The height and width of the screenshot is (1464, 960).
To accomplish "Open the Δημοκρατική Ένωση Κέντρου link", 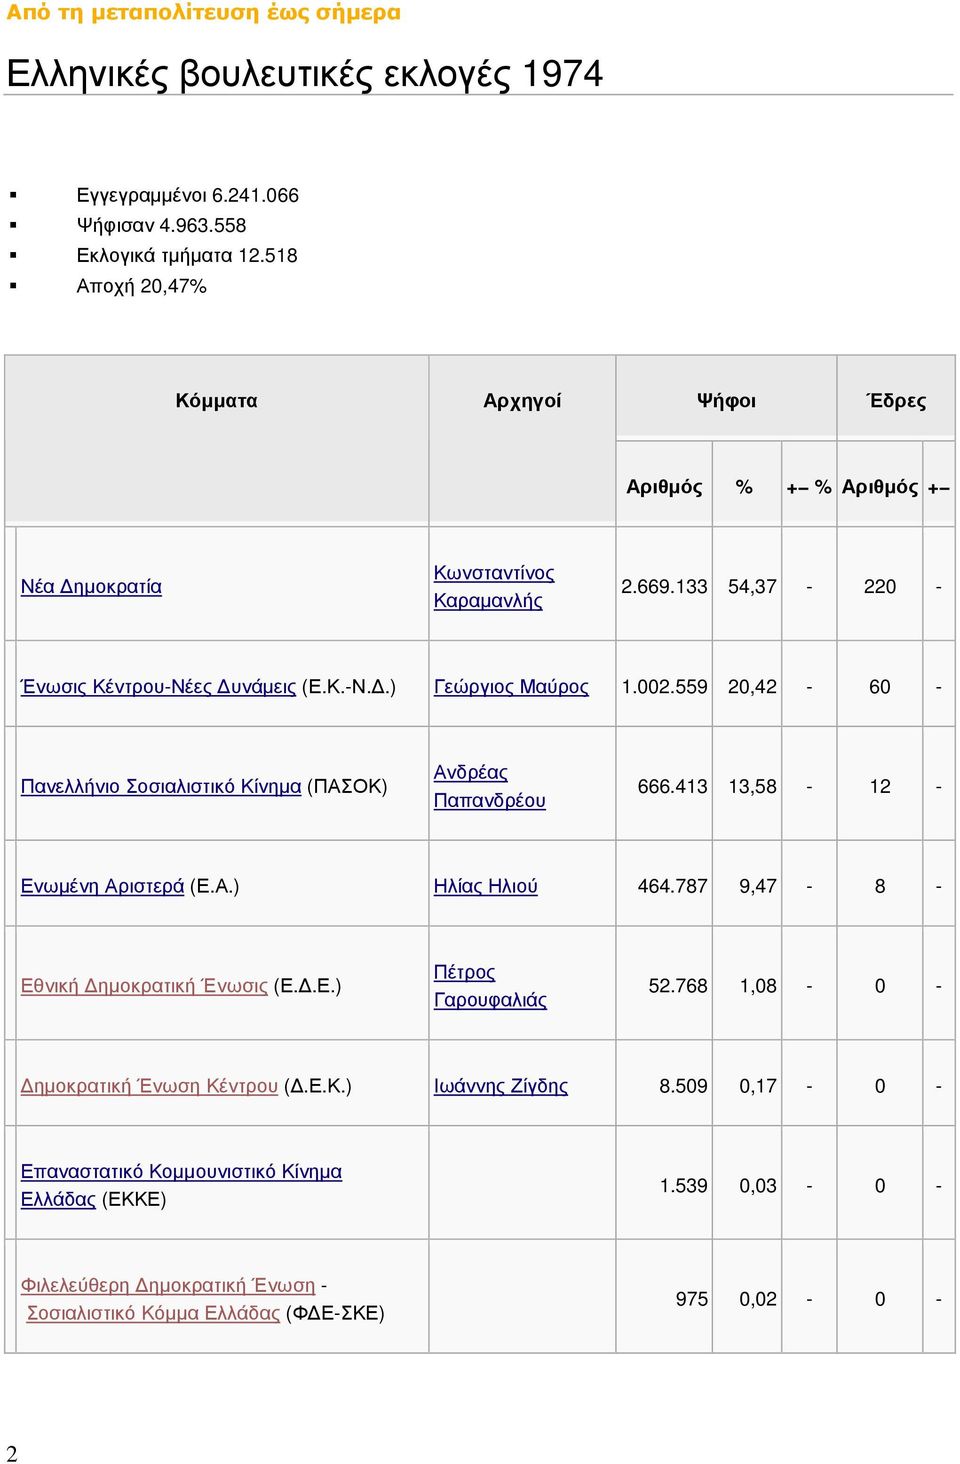I will pos(149,1087).
